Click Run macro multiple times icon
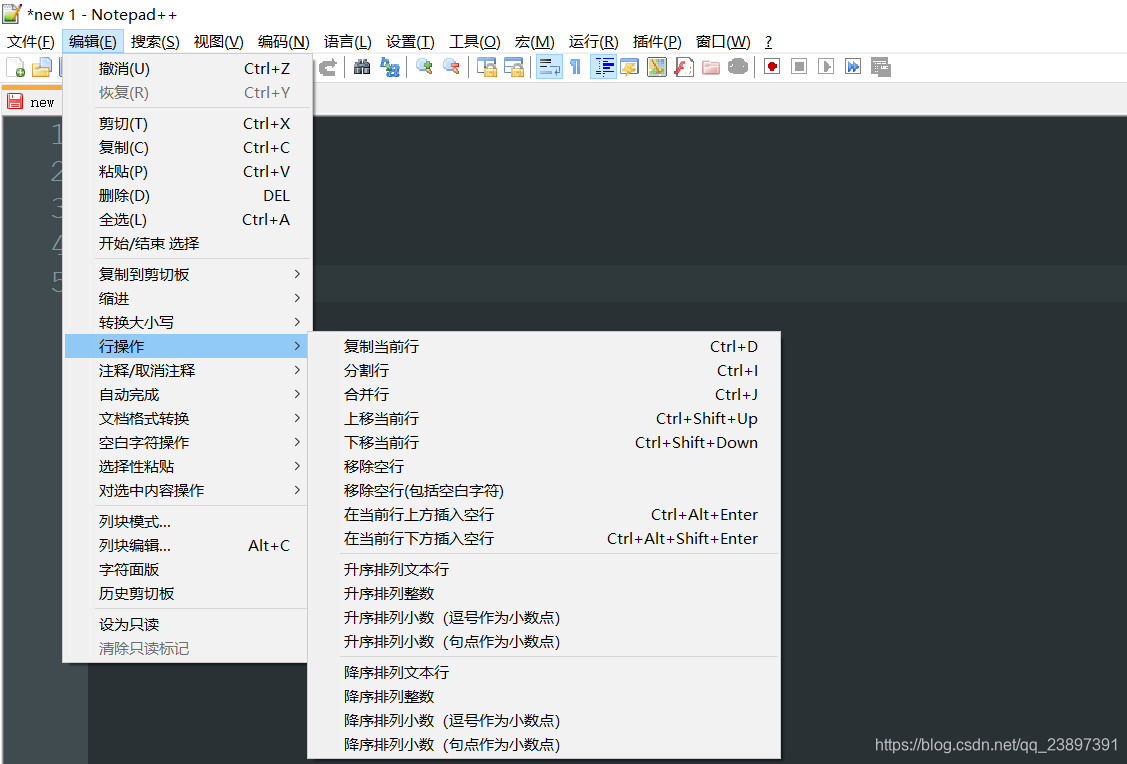 pos(853,67)
